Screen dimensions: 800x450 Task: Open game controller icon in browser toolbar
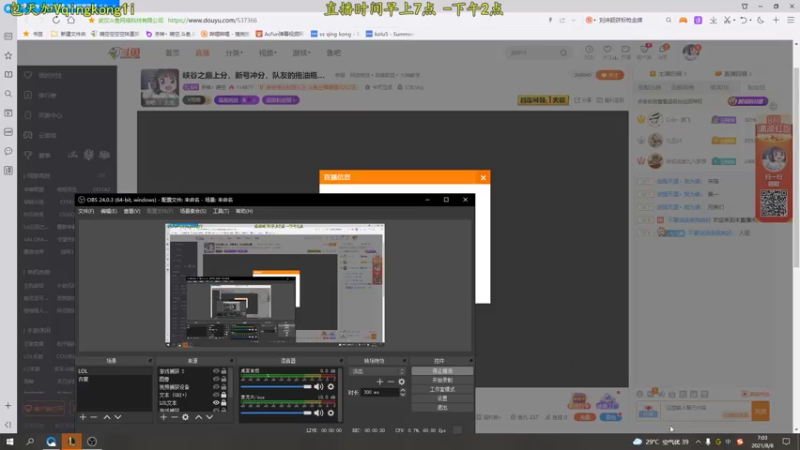pyautogui.click(x=683, y=20)
